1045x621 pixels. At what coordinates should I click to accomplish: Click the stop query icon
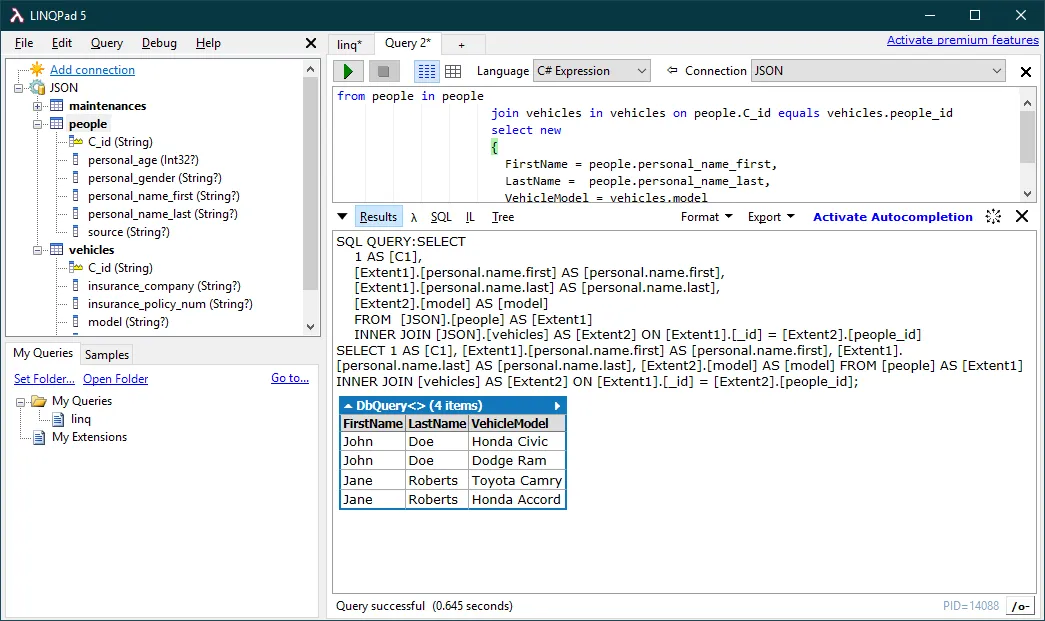(x=382, y=70)
